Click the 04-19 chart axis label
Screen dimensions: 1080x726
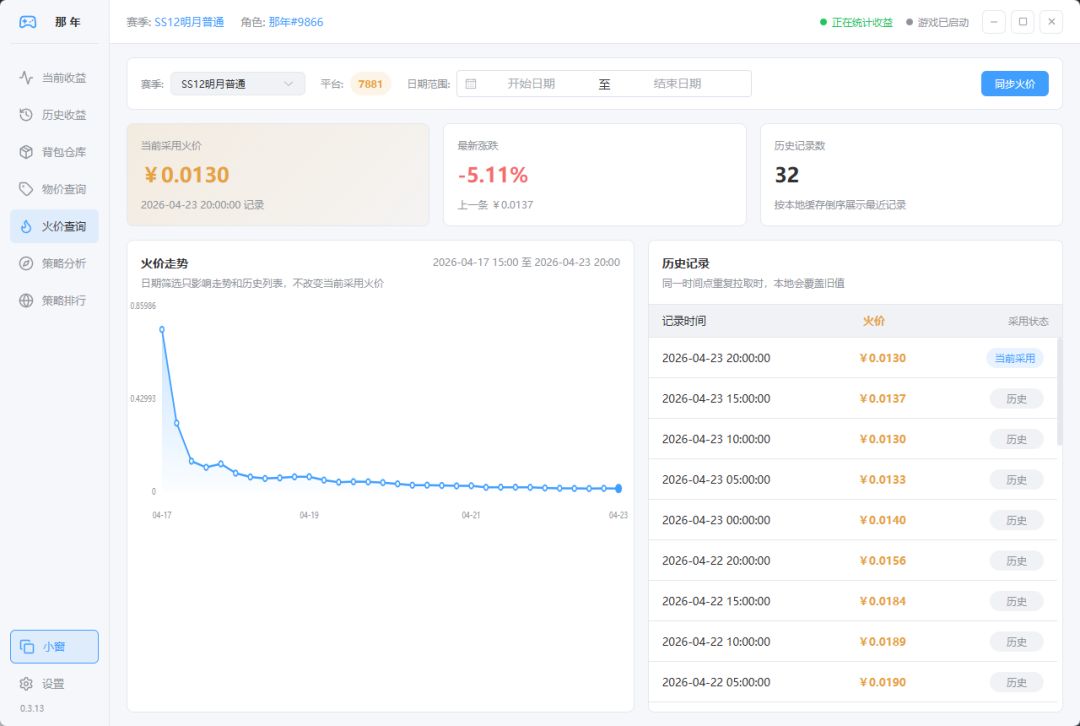[x=309, y=515]
